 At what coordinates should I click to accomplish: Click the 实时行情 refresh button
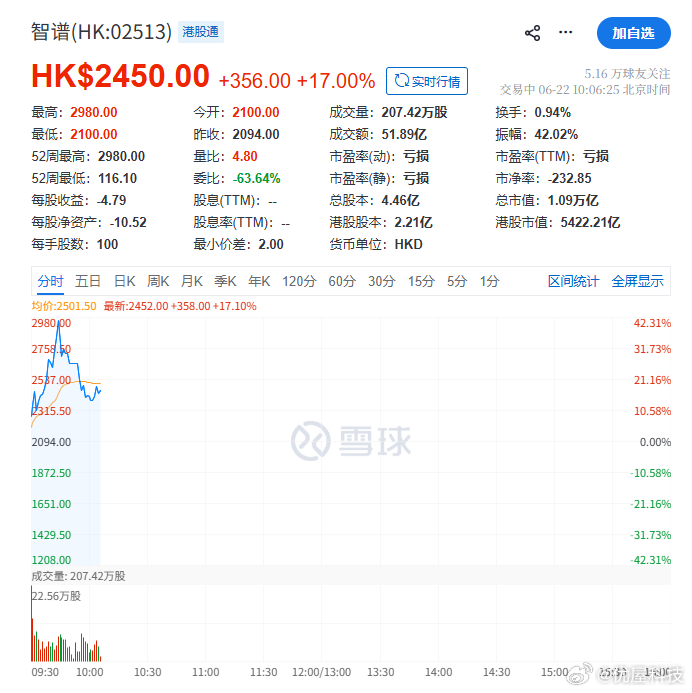pos(427,81)
